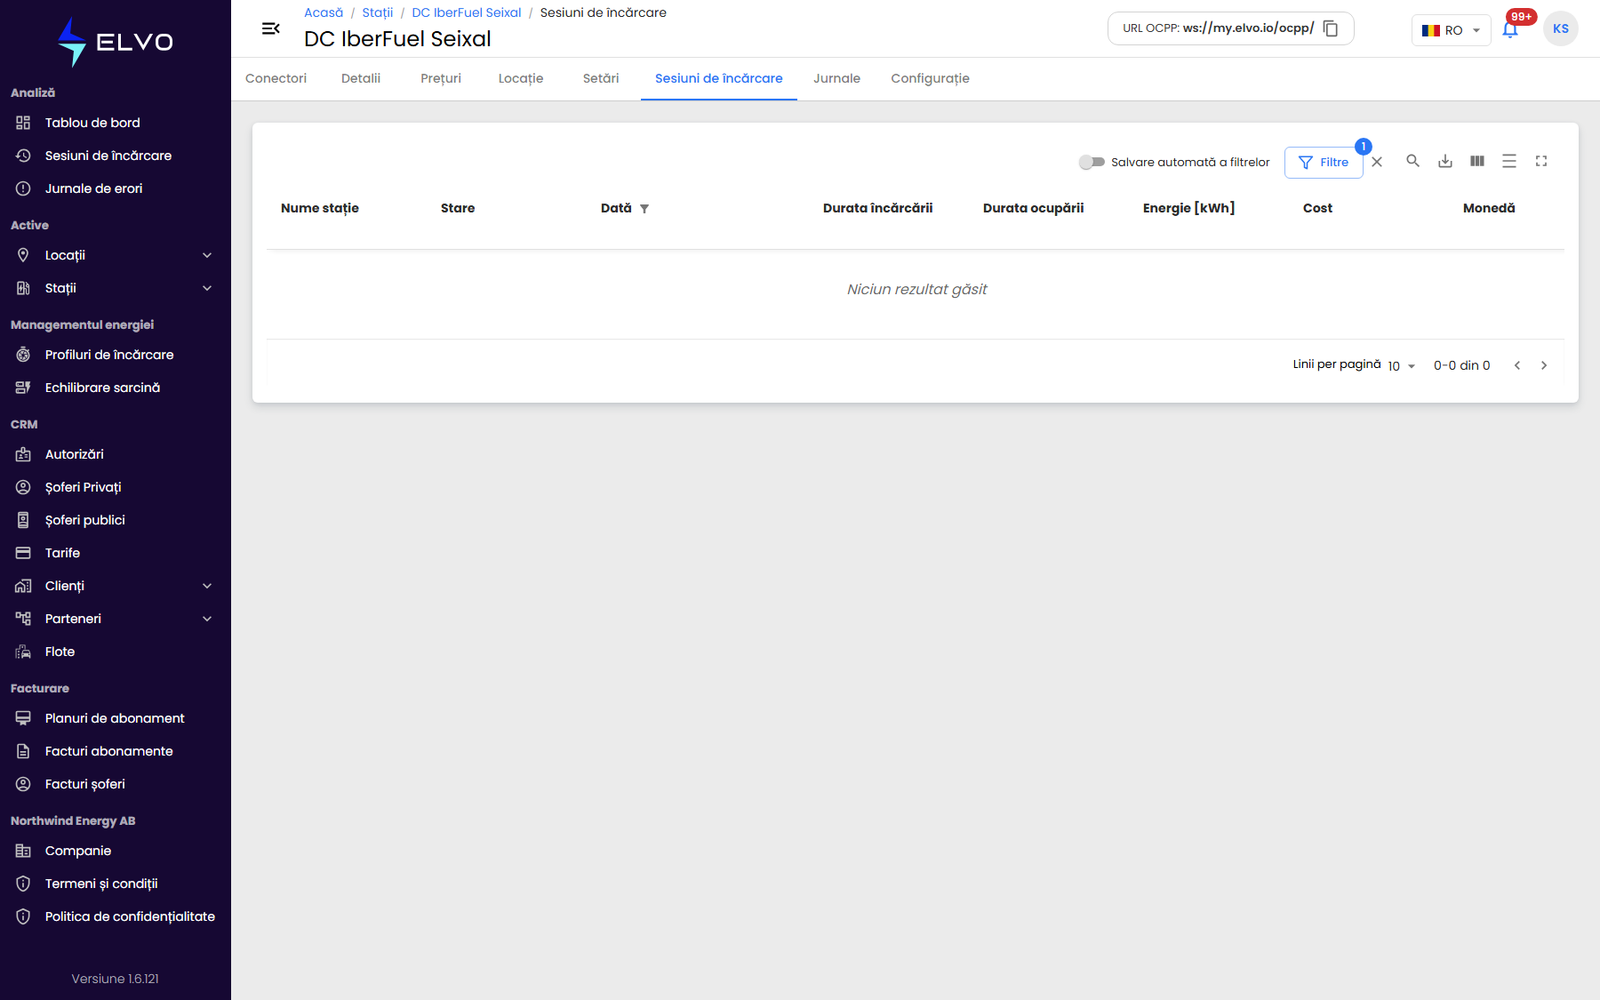1600x1000 pixels.
Task: Sort by the Nume stație column header
Action: click(x=320, y=208)
